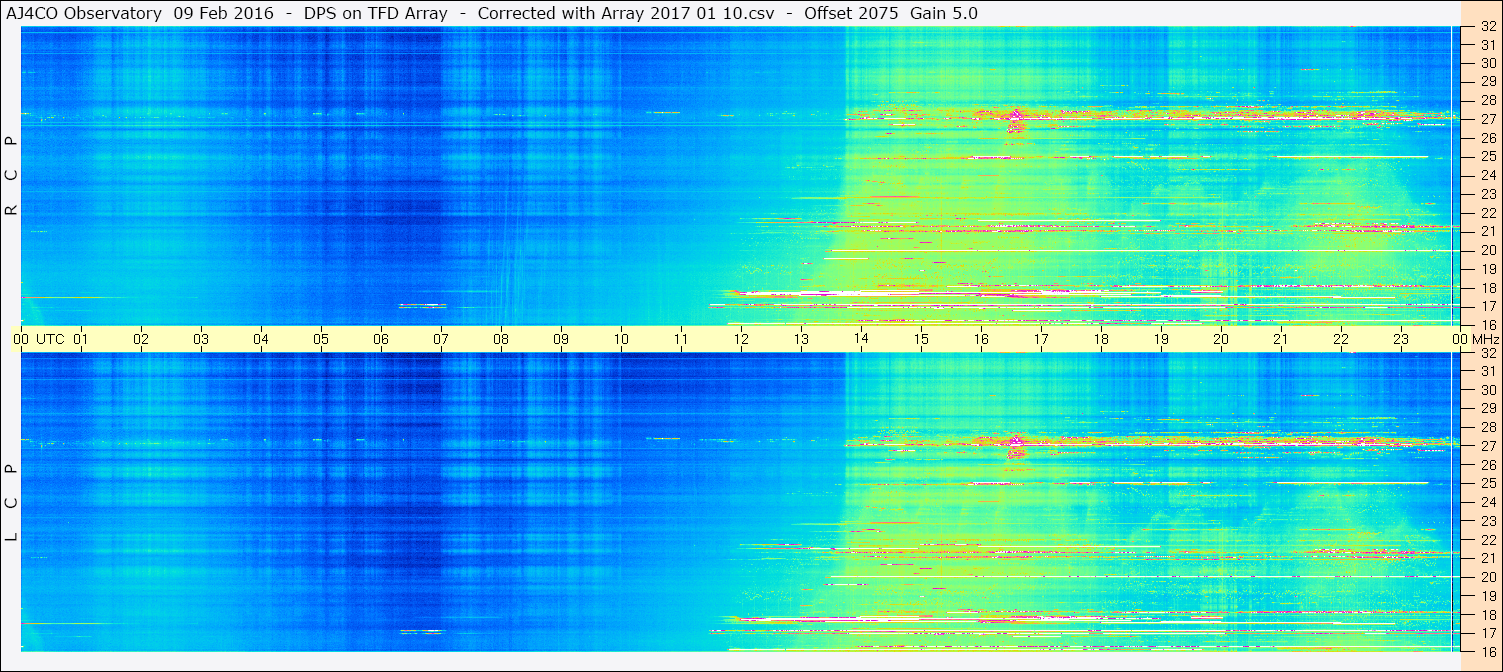
Task: Click the 25 MHz label on the RCP frequency scale
Action: pyautogui.click(x=1487, y=157)
